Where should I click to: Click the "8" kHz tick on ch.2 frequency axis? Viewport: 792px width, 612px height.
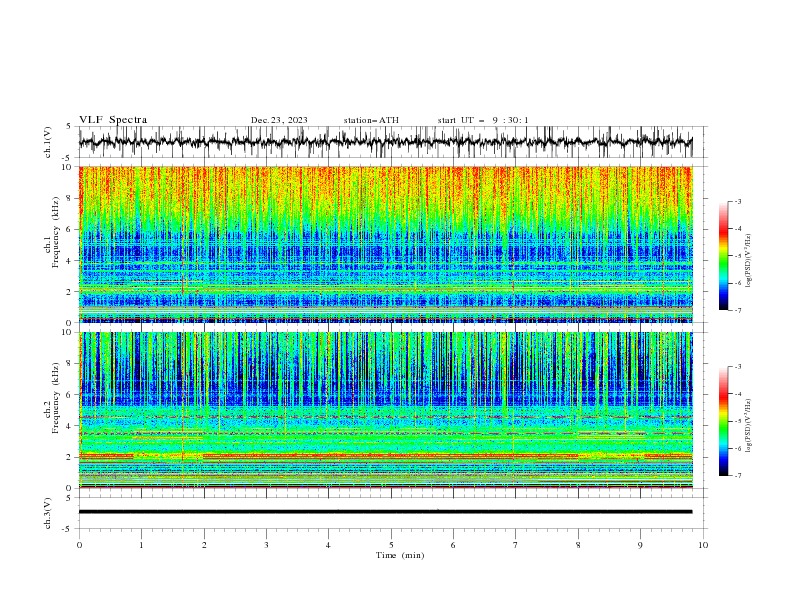[69, 364]
